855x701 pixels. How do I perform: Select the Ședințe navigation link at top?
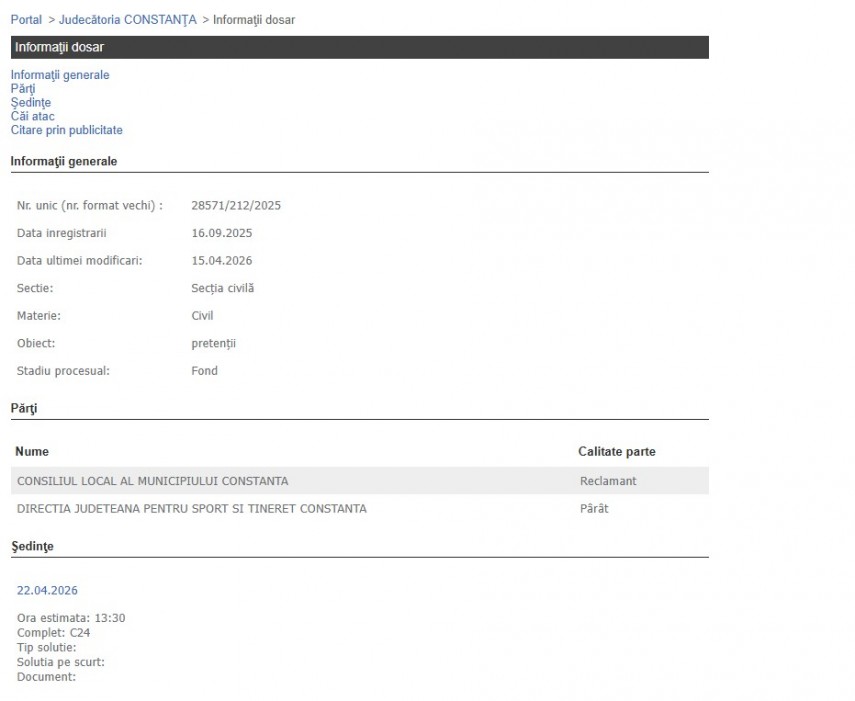pos(31,103)
